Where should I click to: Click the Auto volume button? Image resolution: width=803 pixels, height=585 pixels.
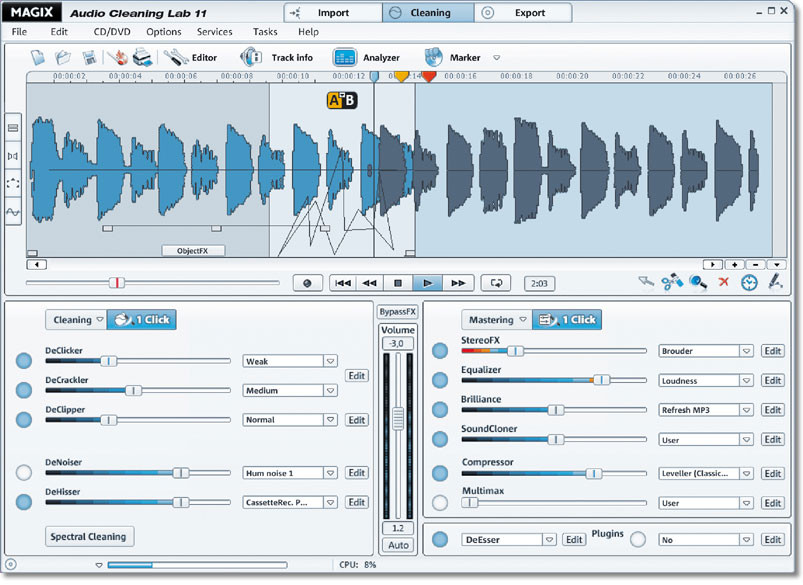pos(398,545)
